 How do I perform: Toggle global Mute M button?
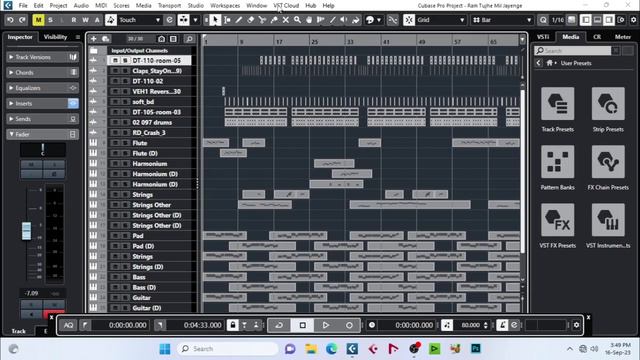point(38,20)
